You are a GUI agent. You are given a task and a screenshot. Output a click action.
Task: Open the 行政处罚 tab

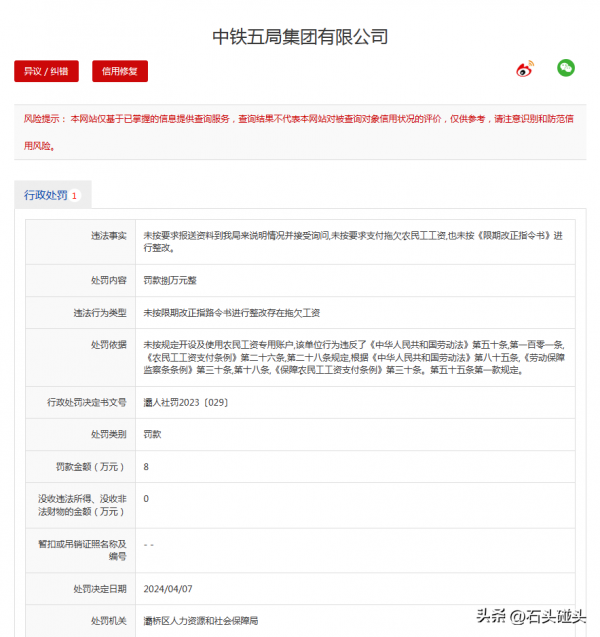click(x=46, y=195)
